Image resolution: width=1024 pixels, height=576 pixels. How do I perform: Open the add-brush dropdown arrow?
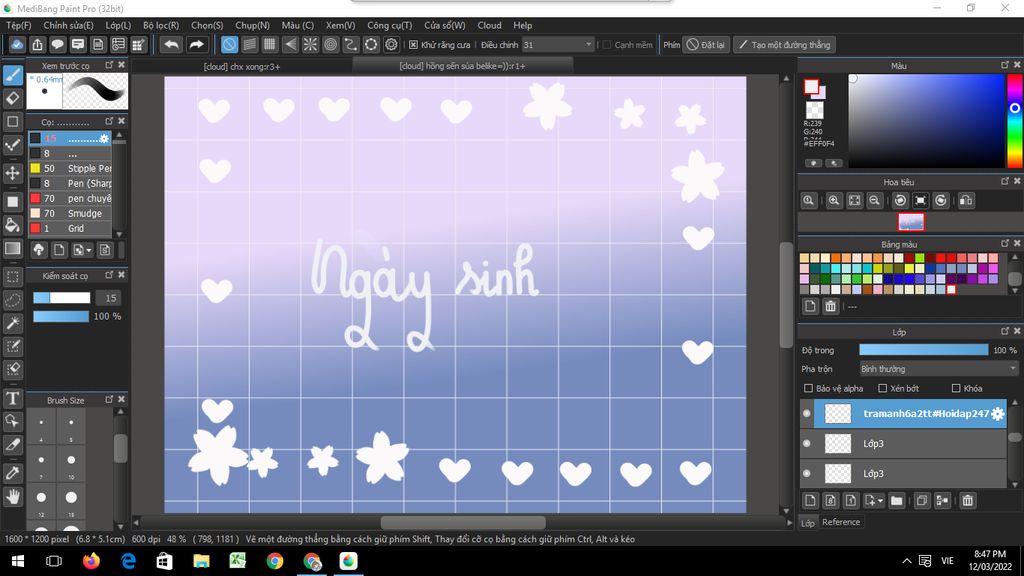[x=89, y=250]
